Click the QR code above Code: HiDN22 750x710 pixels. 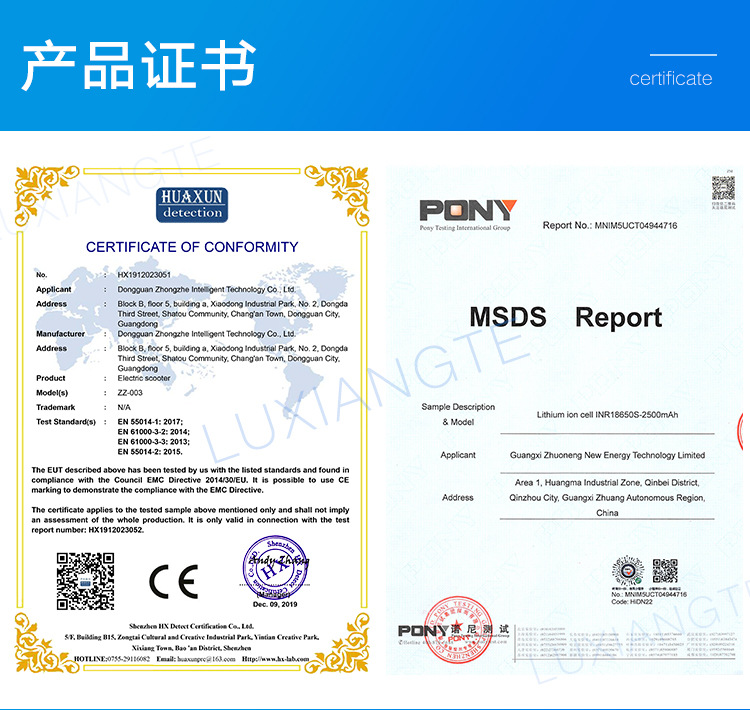[665, 571]
